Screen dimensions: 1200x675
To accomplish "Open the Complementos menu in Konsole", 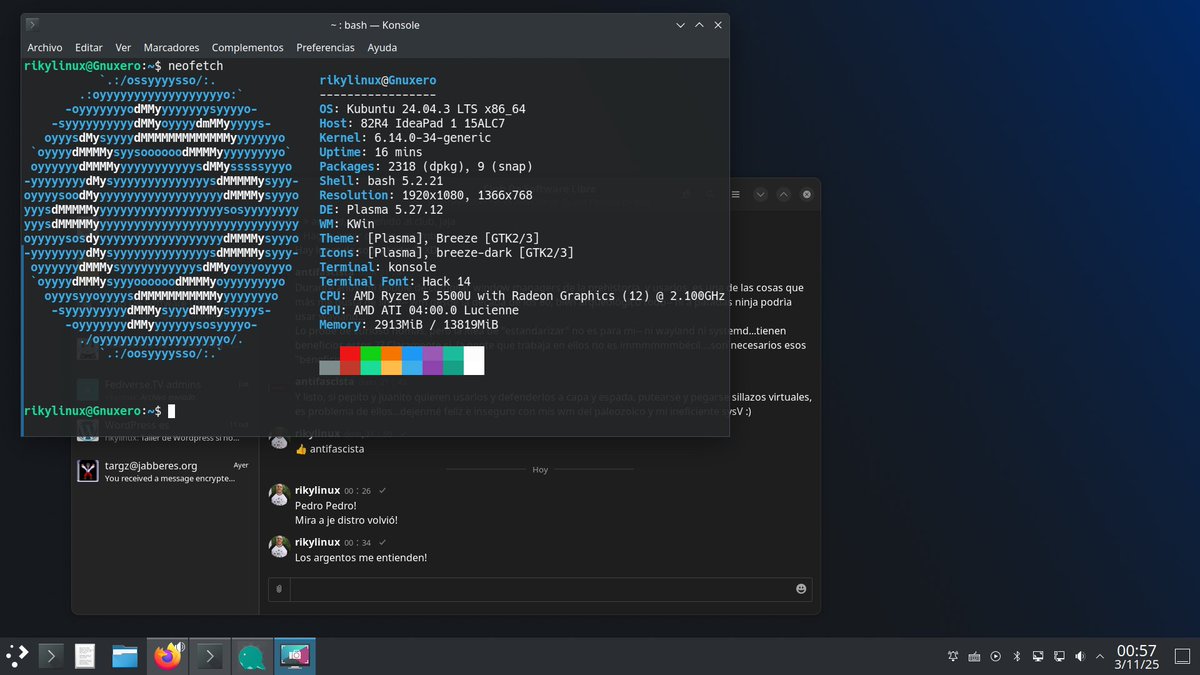I will point(247,47).
